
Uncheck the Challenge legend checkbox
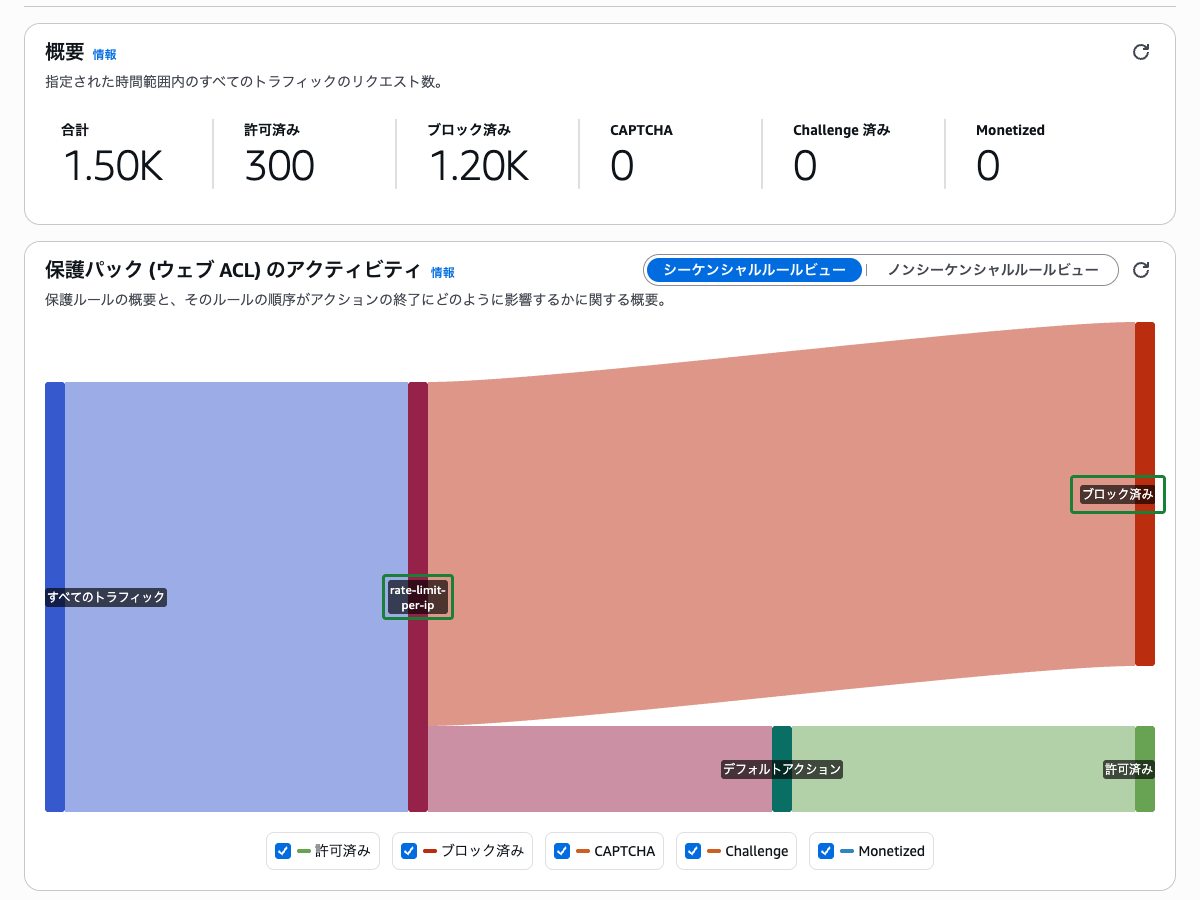coord(693,851)
